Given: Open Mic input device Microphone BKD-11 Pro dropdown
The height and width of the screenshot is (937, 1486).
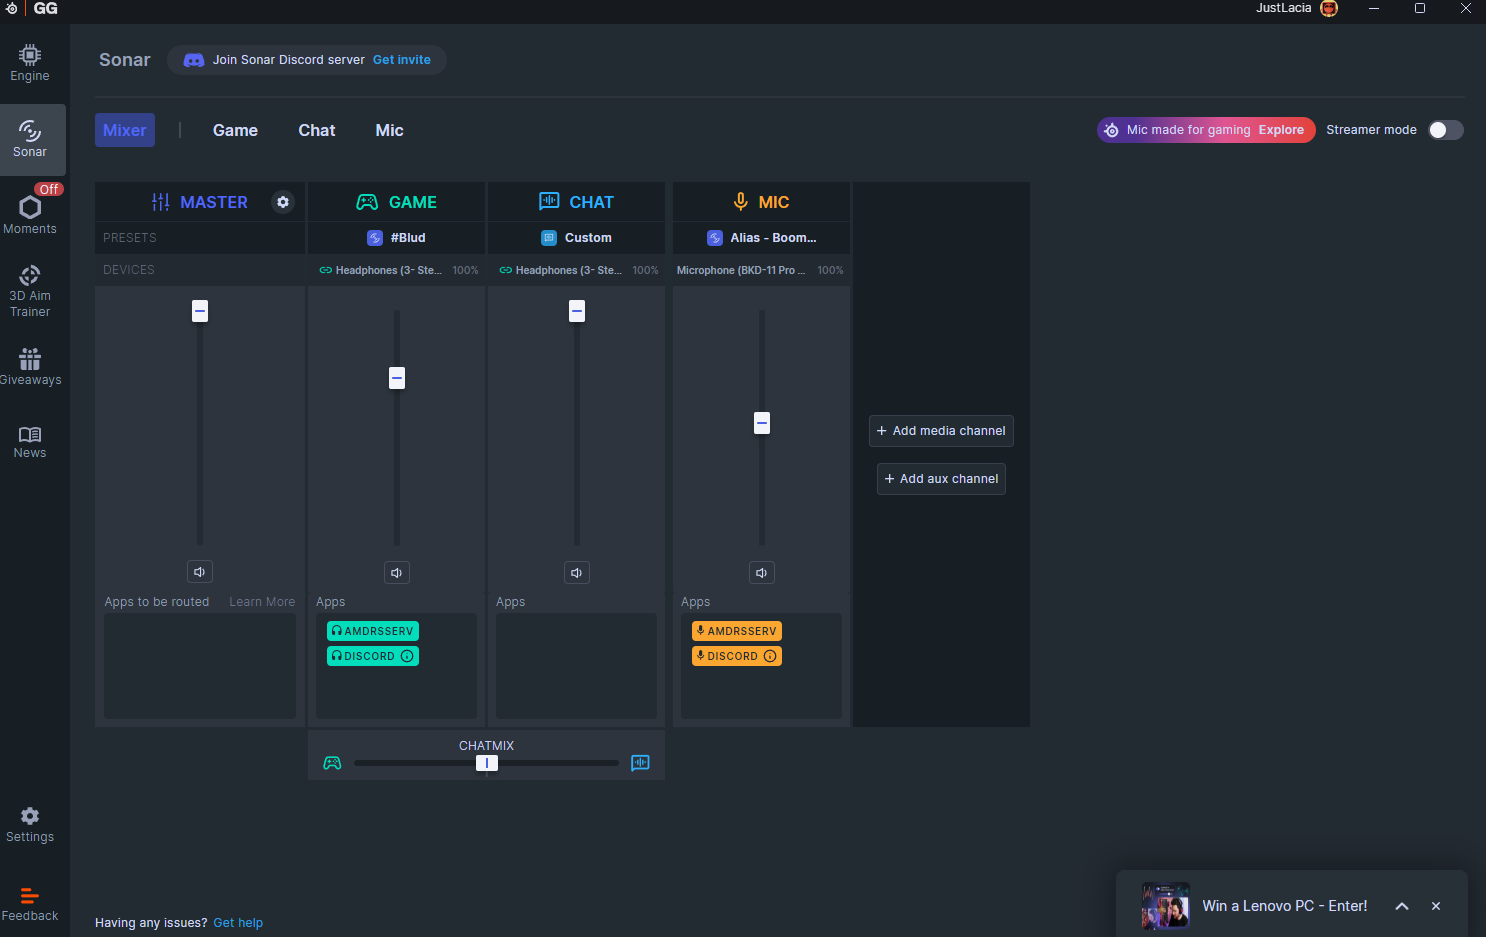Looking at the screenshot, I should pyautogui.click(x=761, y=270).
